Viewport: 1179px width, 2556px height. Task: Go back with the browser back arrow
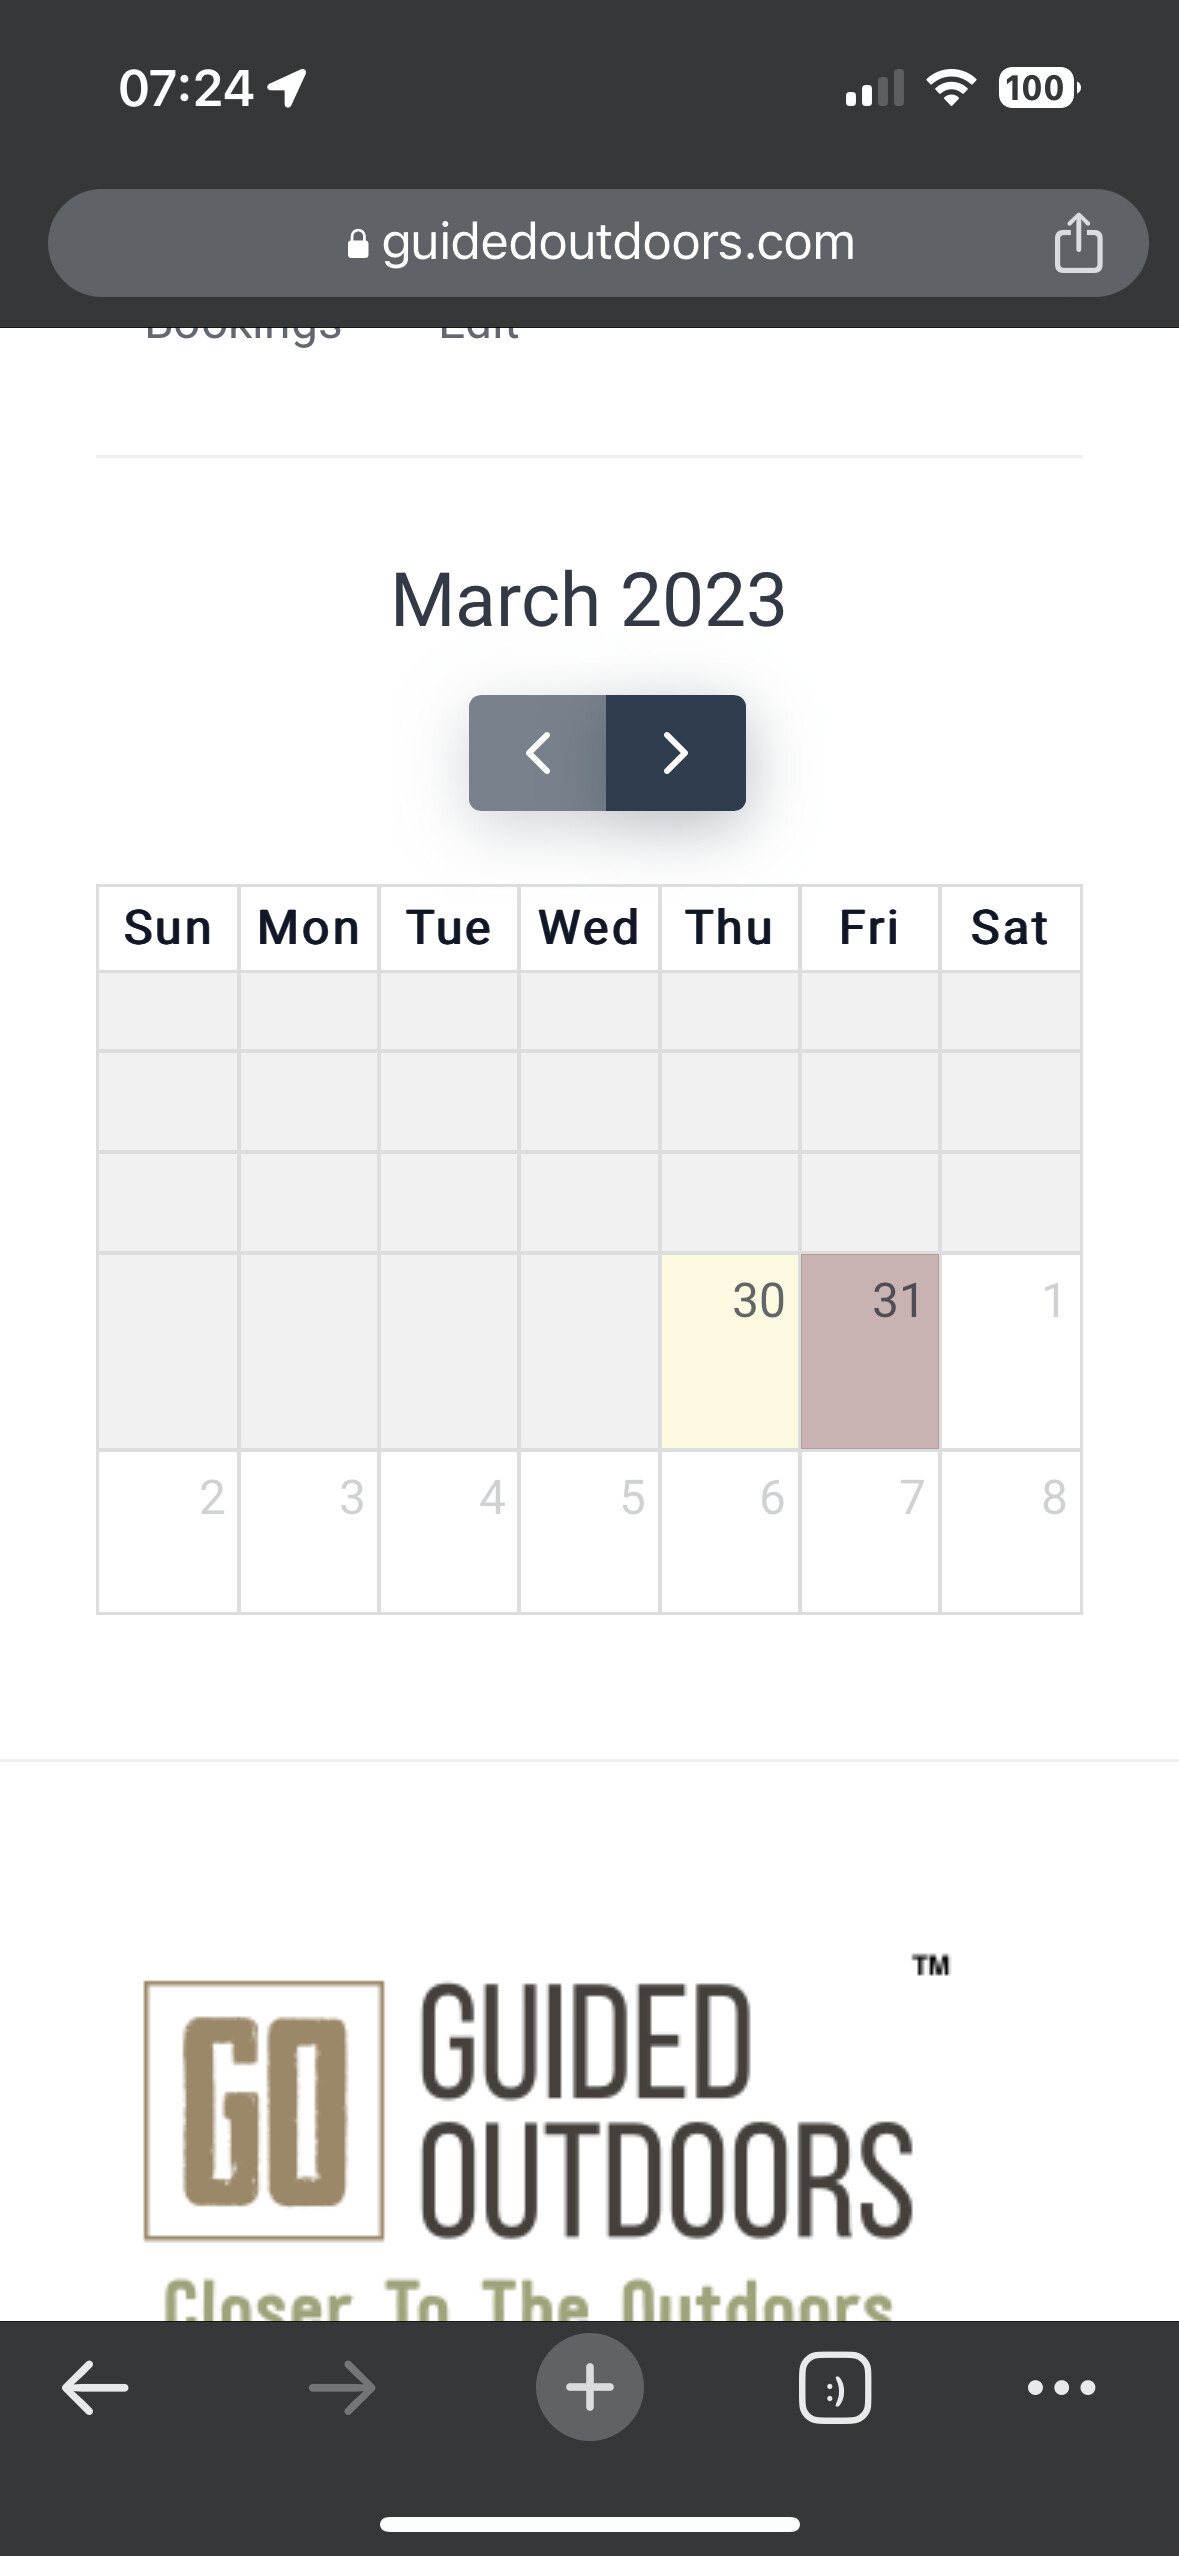[x=95, y=2388]
